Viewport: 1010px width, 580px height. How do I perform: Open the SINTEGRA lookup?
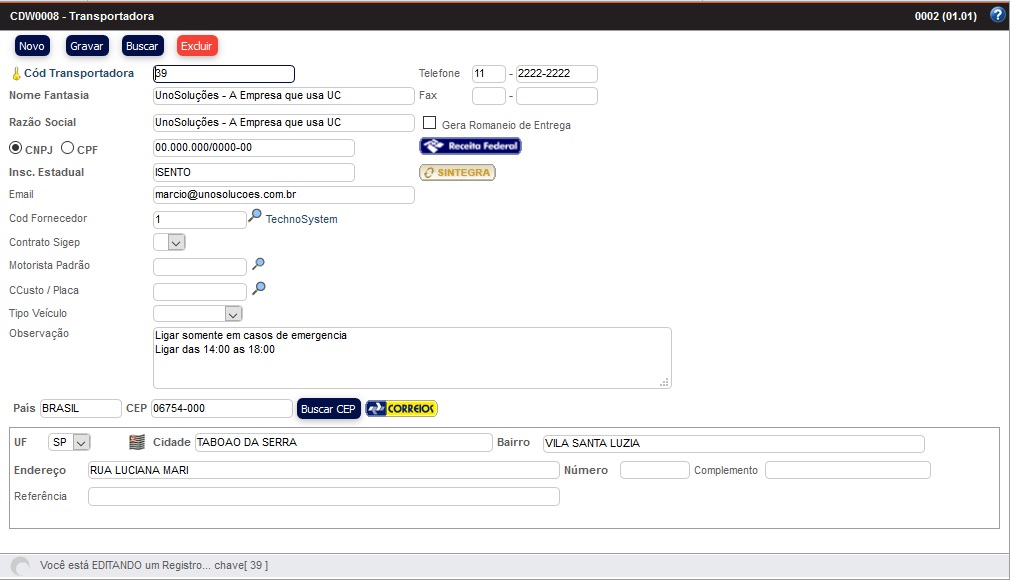pyautogui.click(x=457, y=172)
